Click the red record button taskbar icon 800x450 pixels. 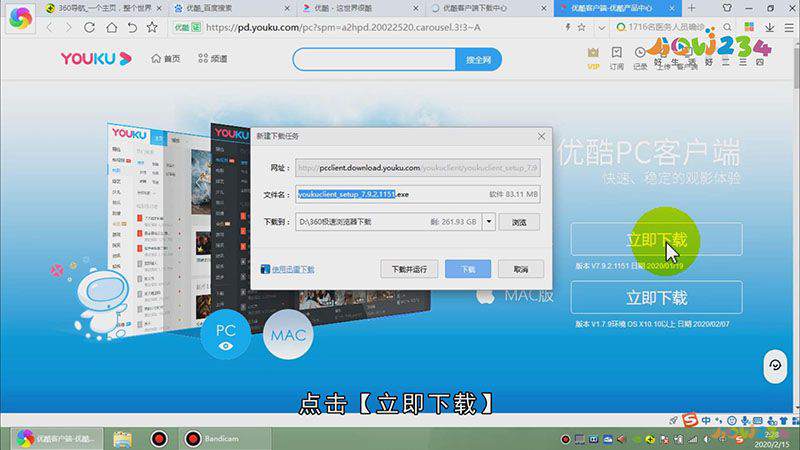(159, 439)
